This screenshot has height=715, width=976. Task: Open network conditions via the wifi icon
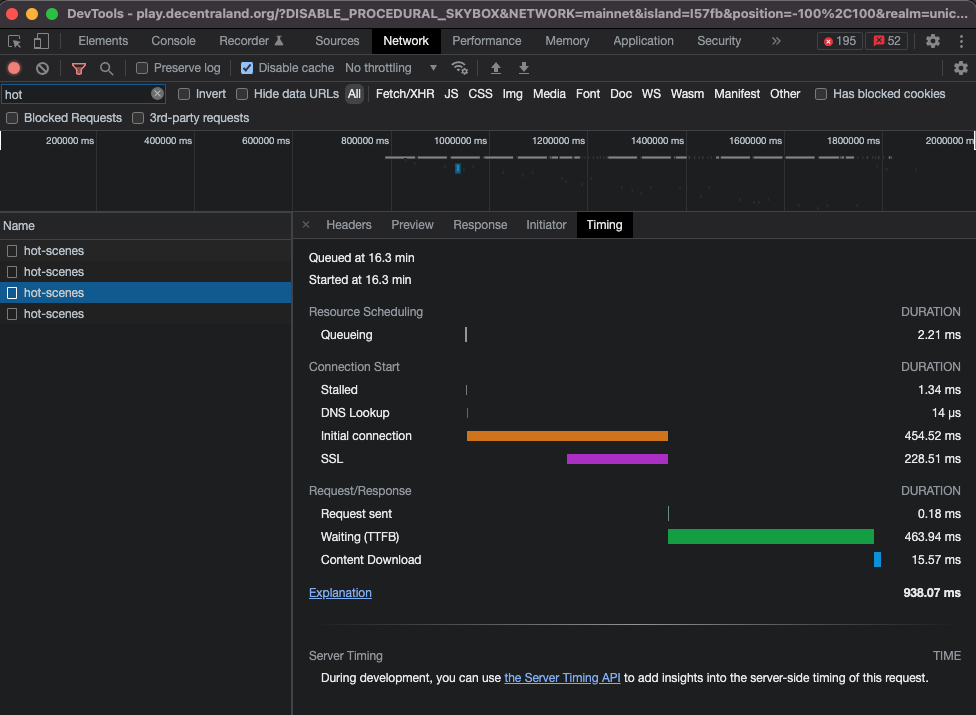pyautogui.click(x=460, y=69)
